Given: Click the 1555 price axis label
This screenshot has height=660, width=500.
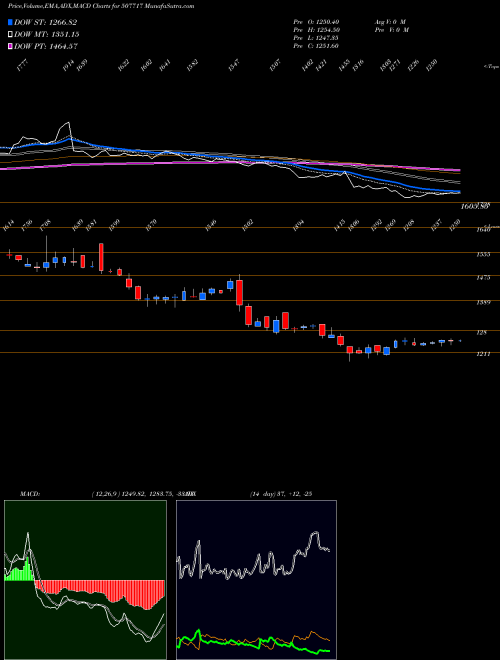Looking at the screenshot, I should click(x=482, y=255).
